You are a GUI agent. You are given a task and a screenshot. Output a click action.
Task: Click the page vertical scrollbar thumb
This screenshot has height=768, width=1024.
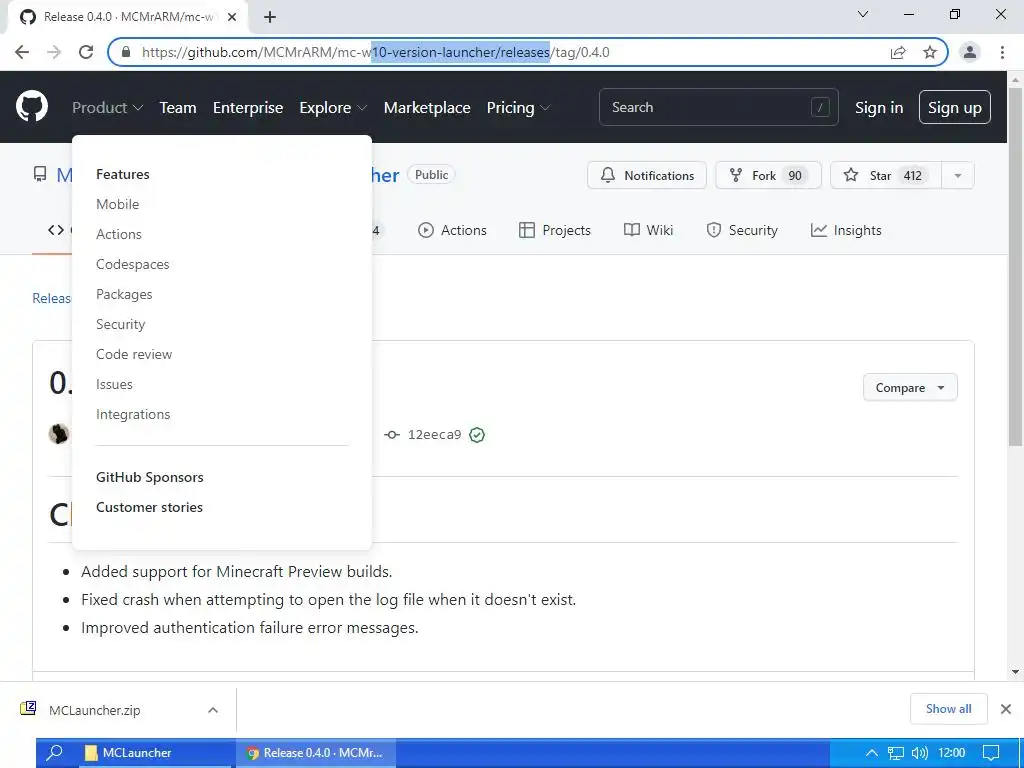(1016, 266)
